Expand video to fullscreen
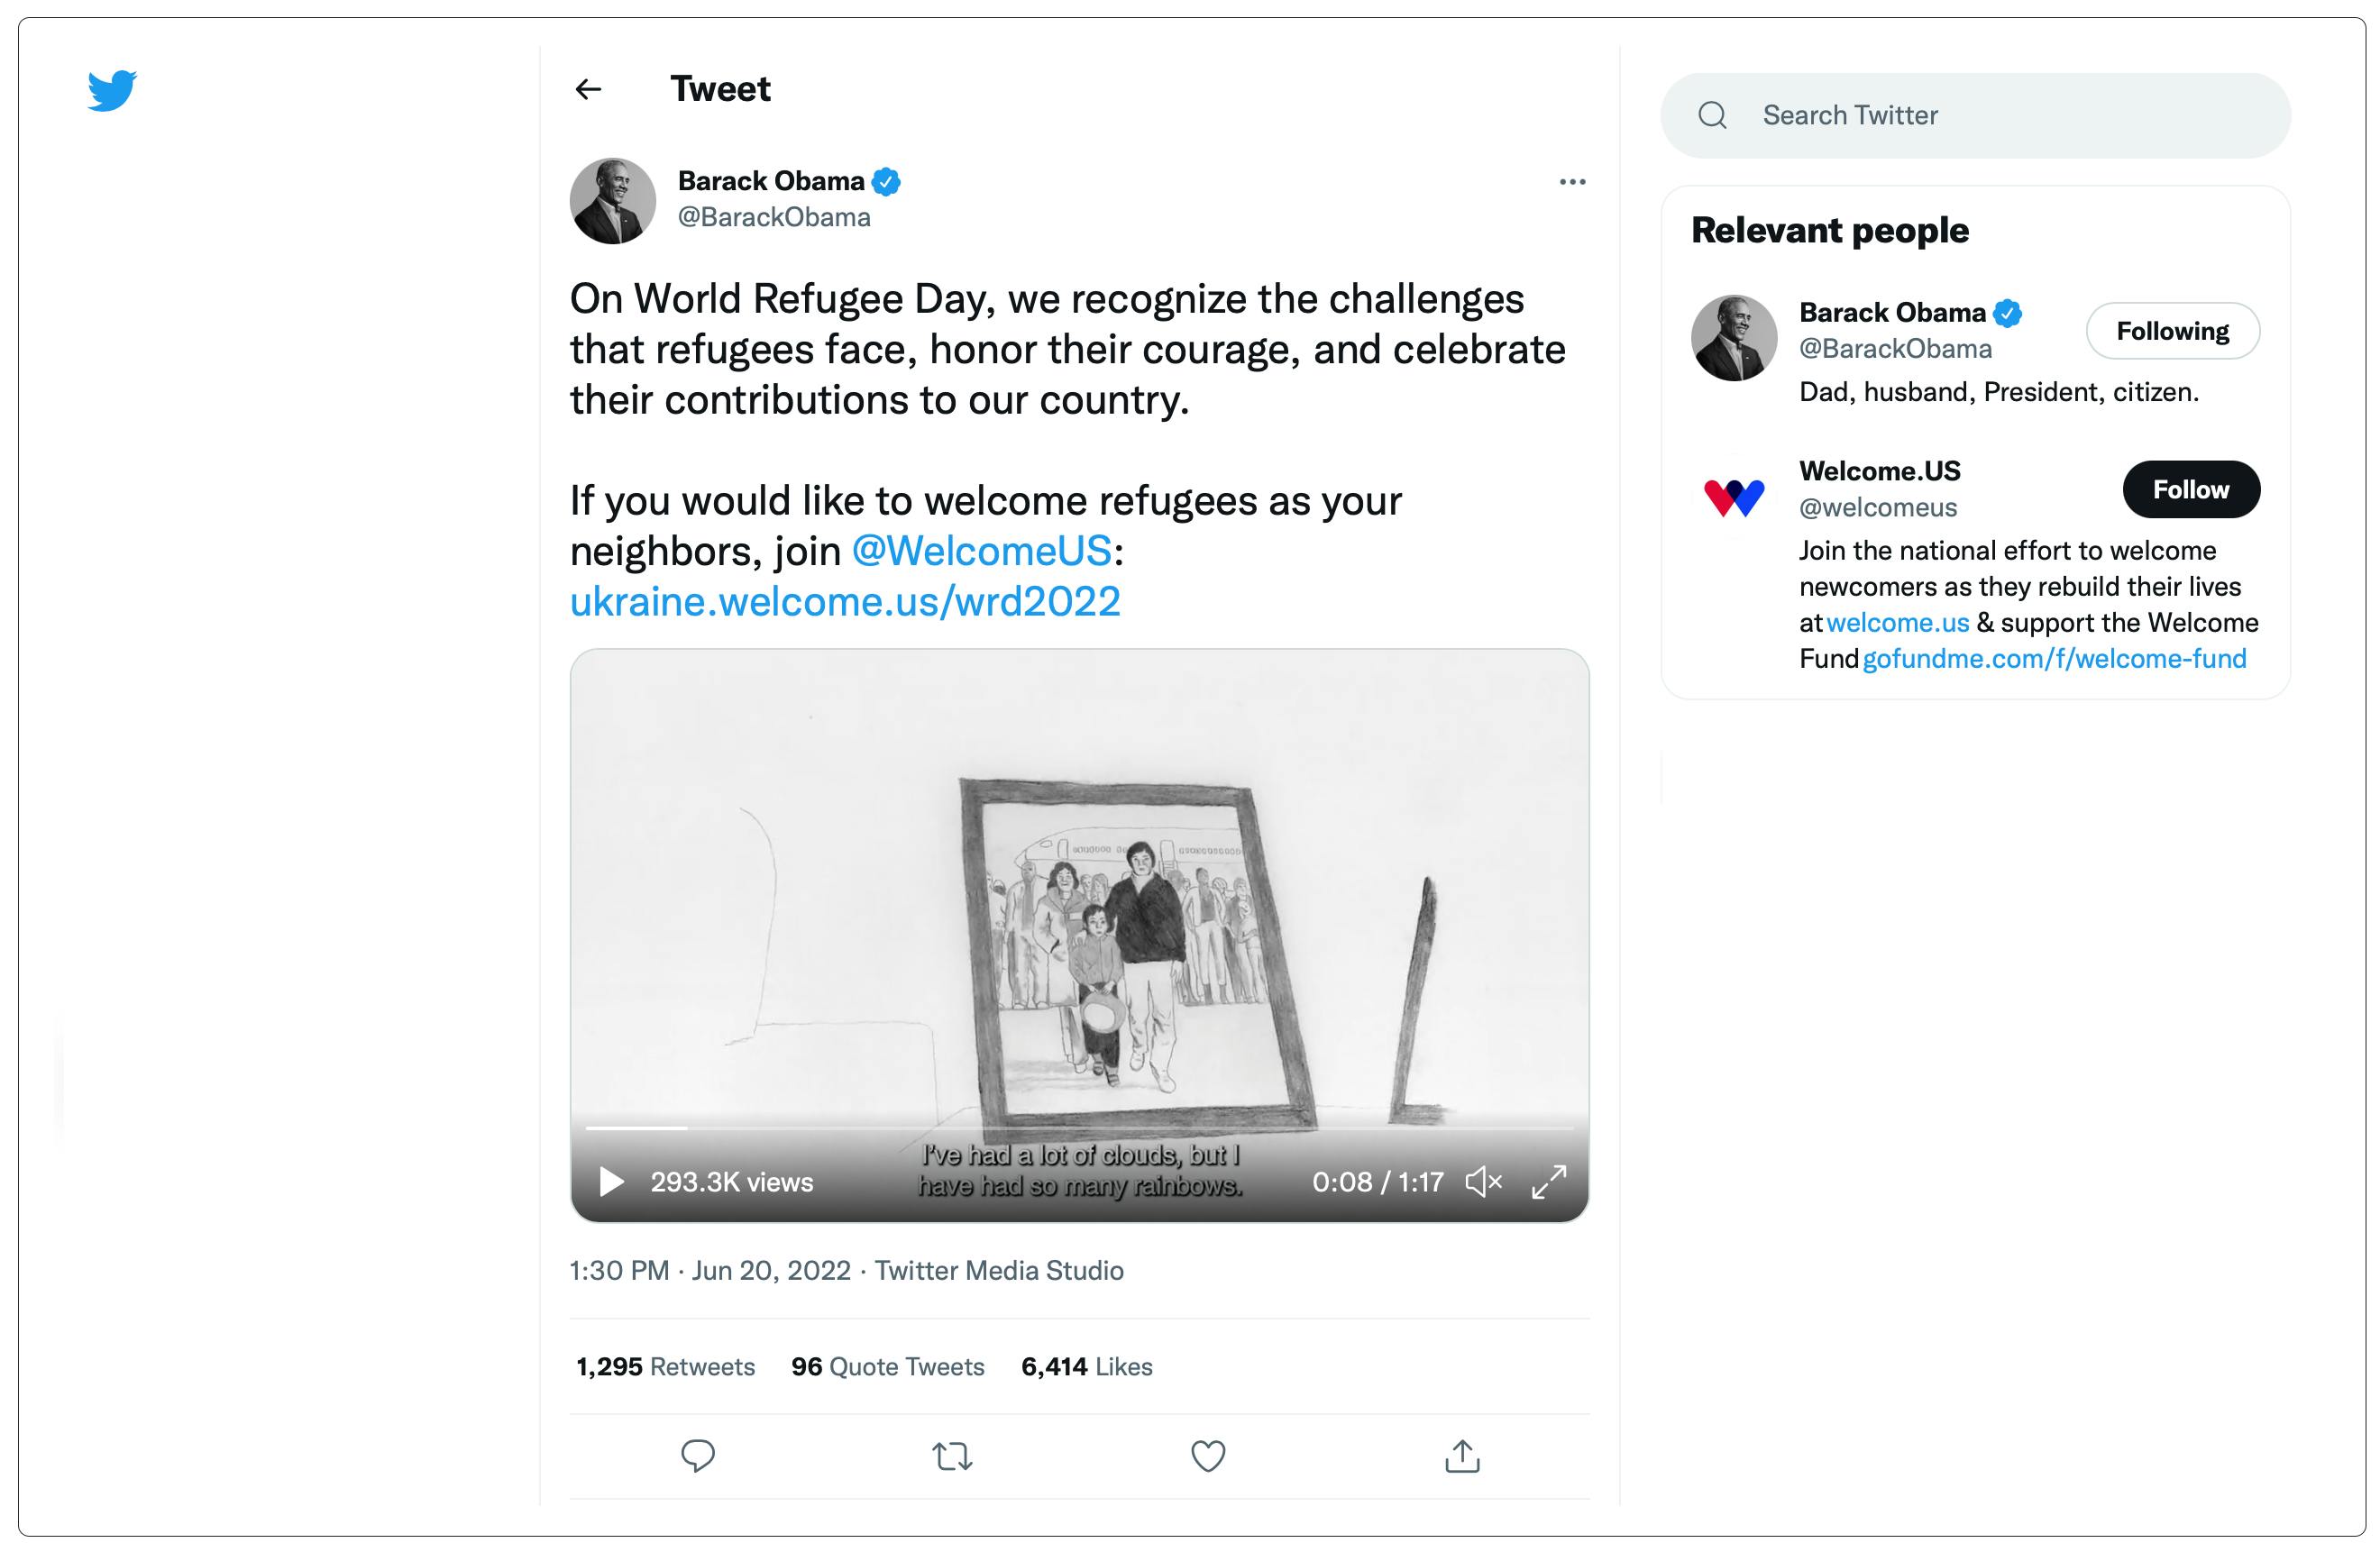This screenshot has width=2380, height=1552. (1549, 1182)
